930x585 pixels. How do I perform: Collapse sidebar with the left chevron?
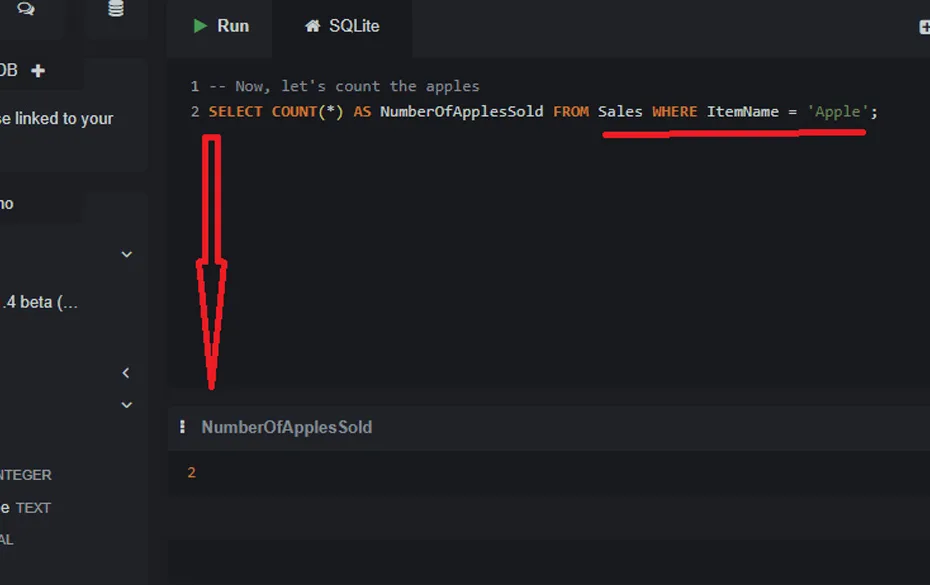pos(126,373)
